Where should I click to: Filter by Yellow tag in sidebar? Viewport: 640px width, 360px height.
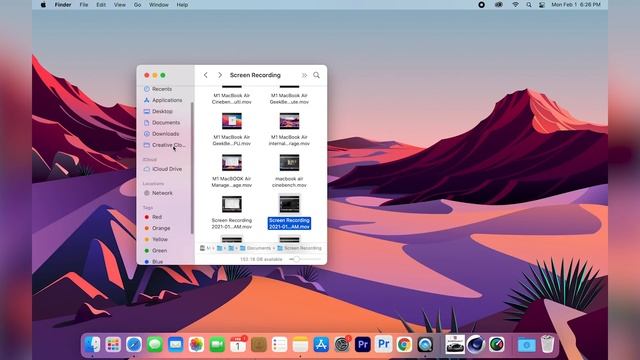156,239
